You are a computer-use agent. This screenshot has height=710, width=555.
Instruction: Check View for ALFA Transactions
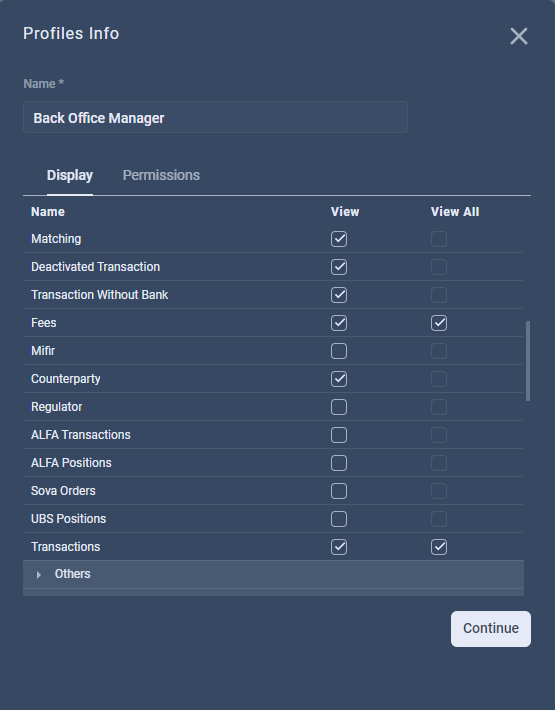click(339, 435)
